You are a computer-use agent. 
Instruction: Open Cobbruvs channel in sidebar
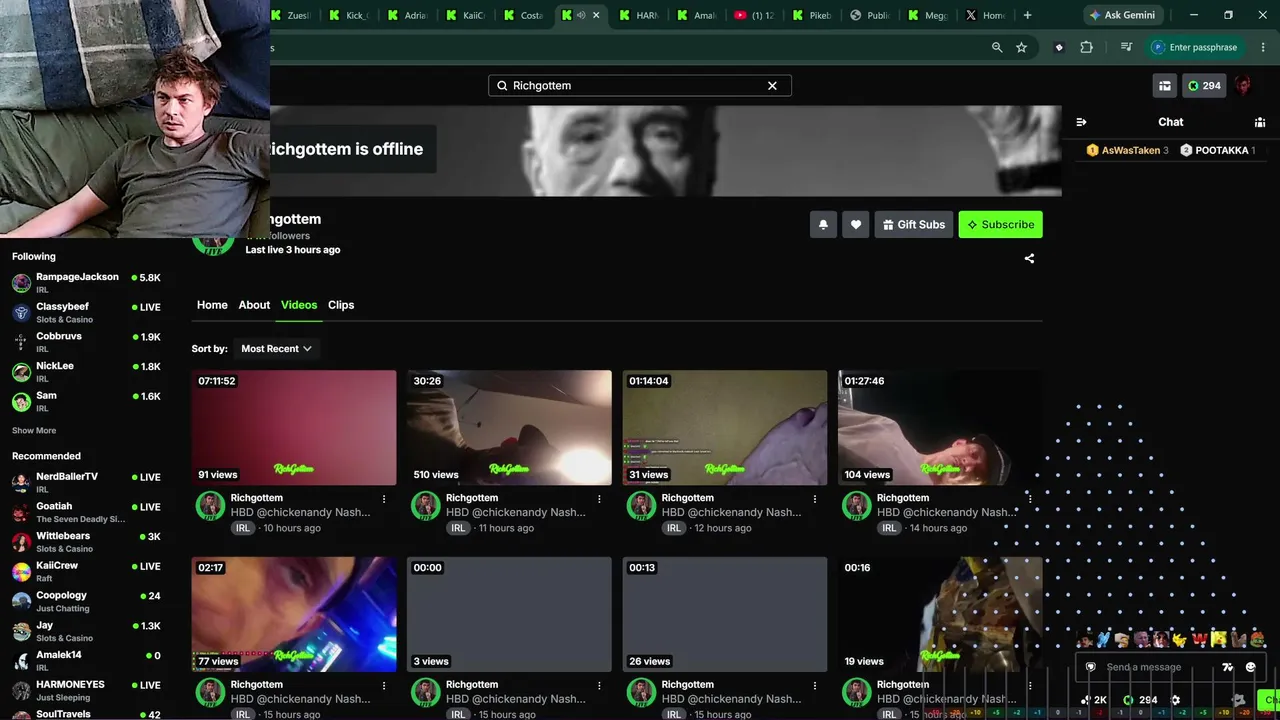tap(86, 342)
